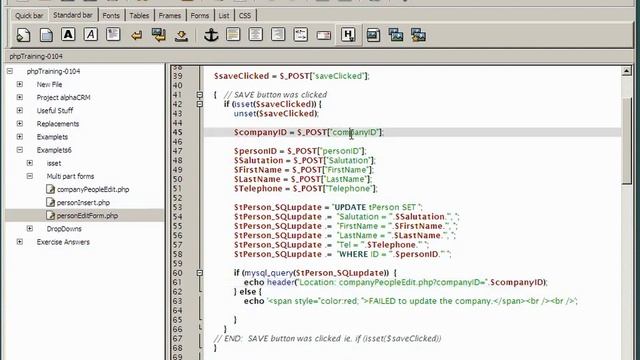Screen dimensions: 640x360
Task: Insert a horizontal Rule with the yellow lines icon
Action: click(233, 35)
